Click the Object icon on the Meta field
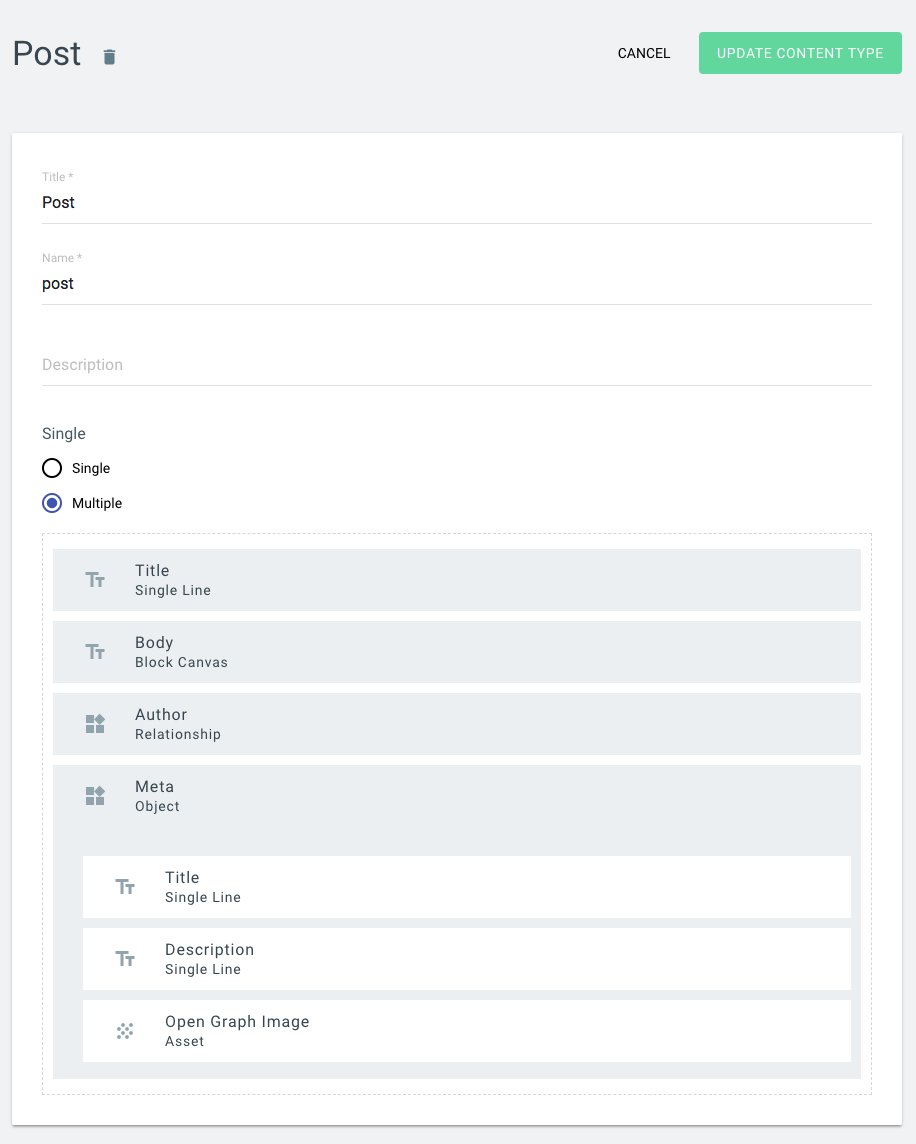The height and width of the screenshot is (1144, 916). coord(95,795)
